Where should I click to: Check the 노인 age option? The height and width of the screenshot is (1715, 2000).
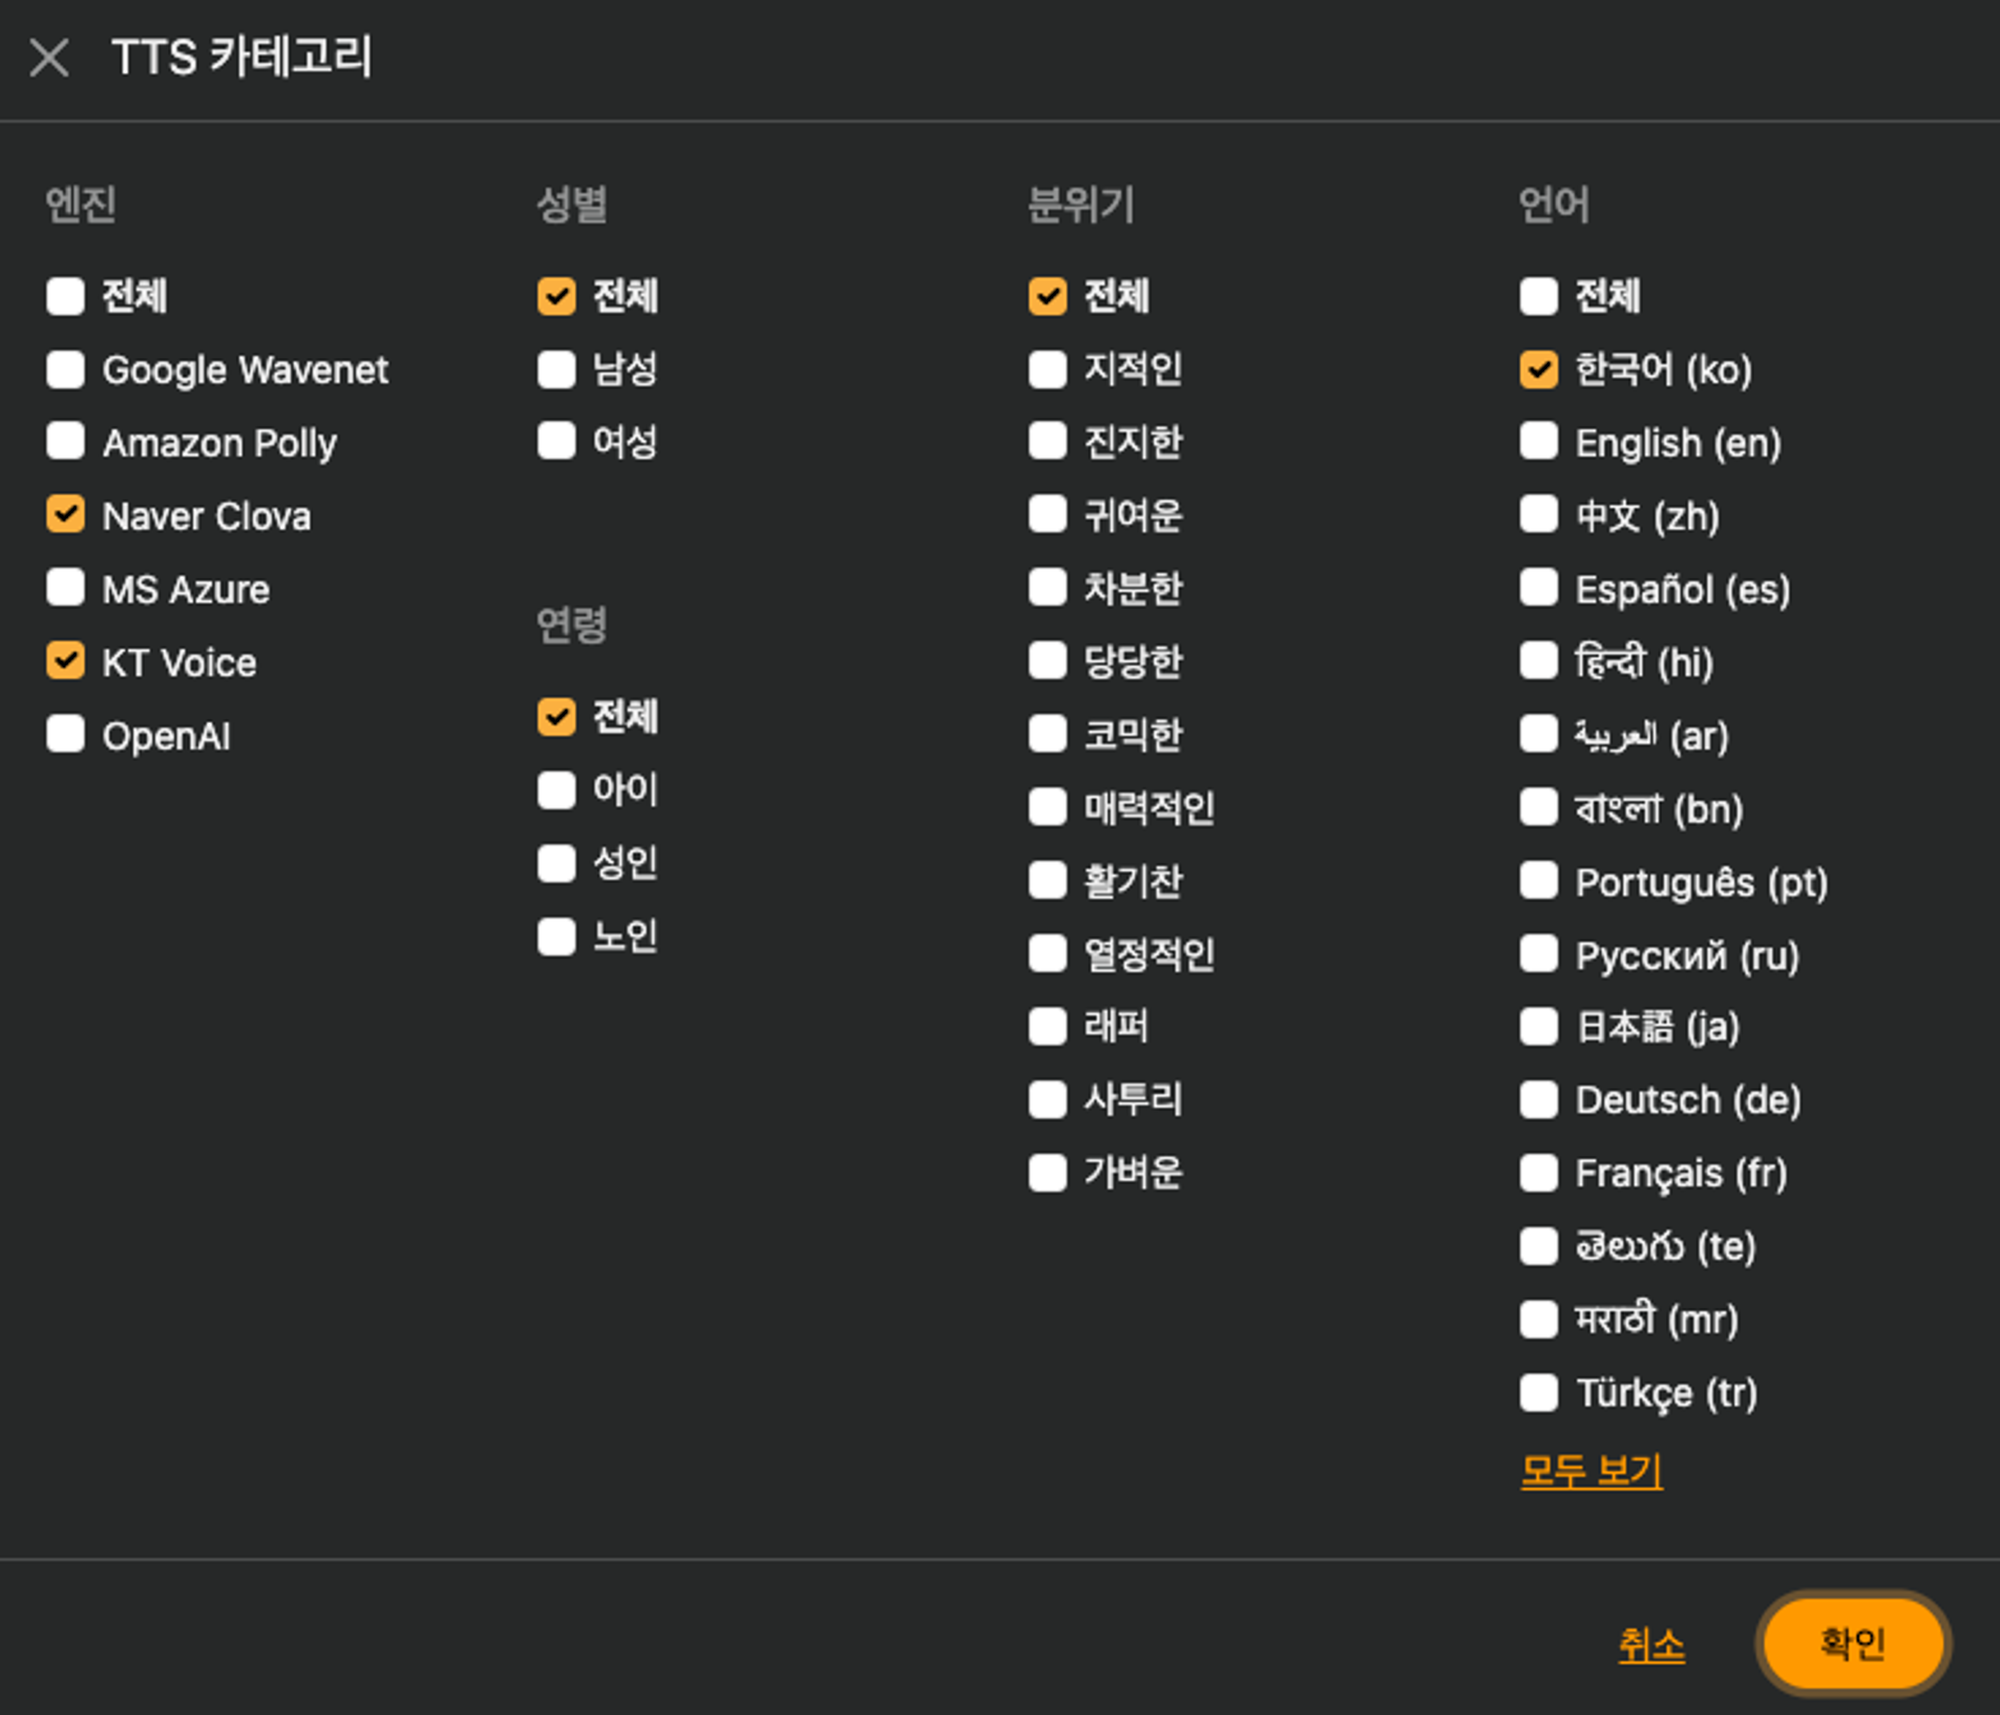tap(556, 936)
